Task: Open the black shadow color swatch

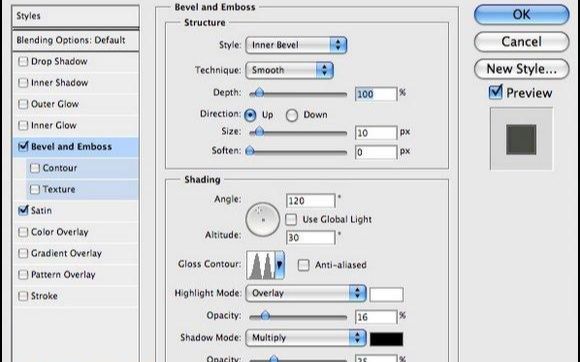Action: pos(387,339)
